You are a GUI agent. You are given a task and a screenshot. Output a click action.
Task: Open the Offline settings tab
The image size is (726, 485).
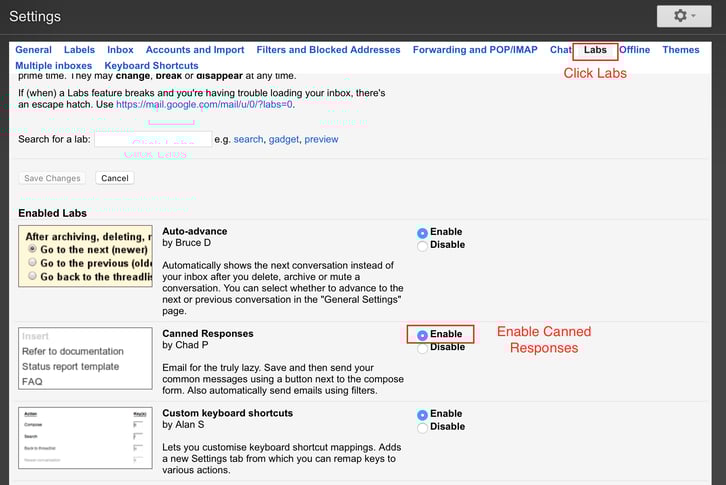tap(635, 50)
